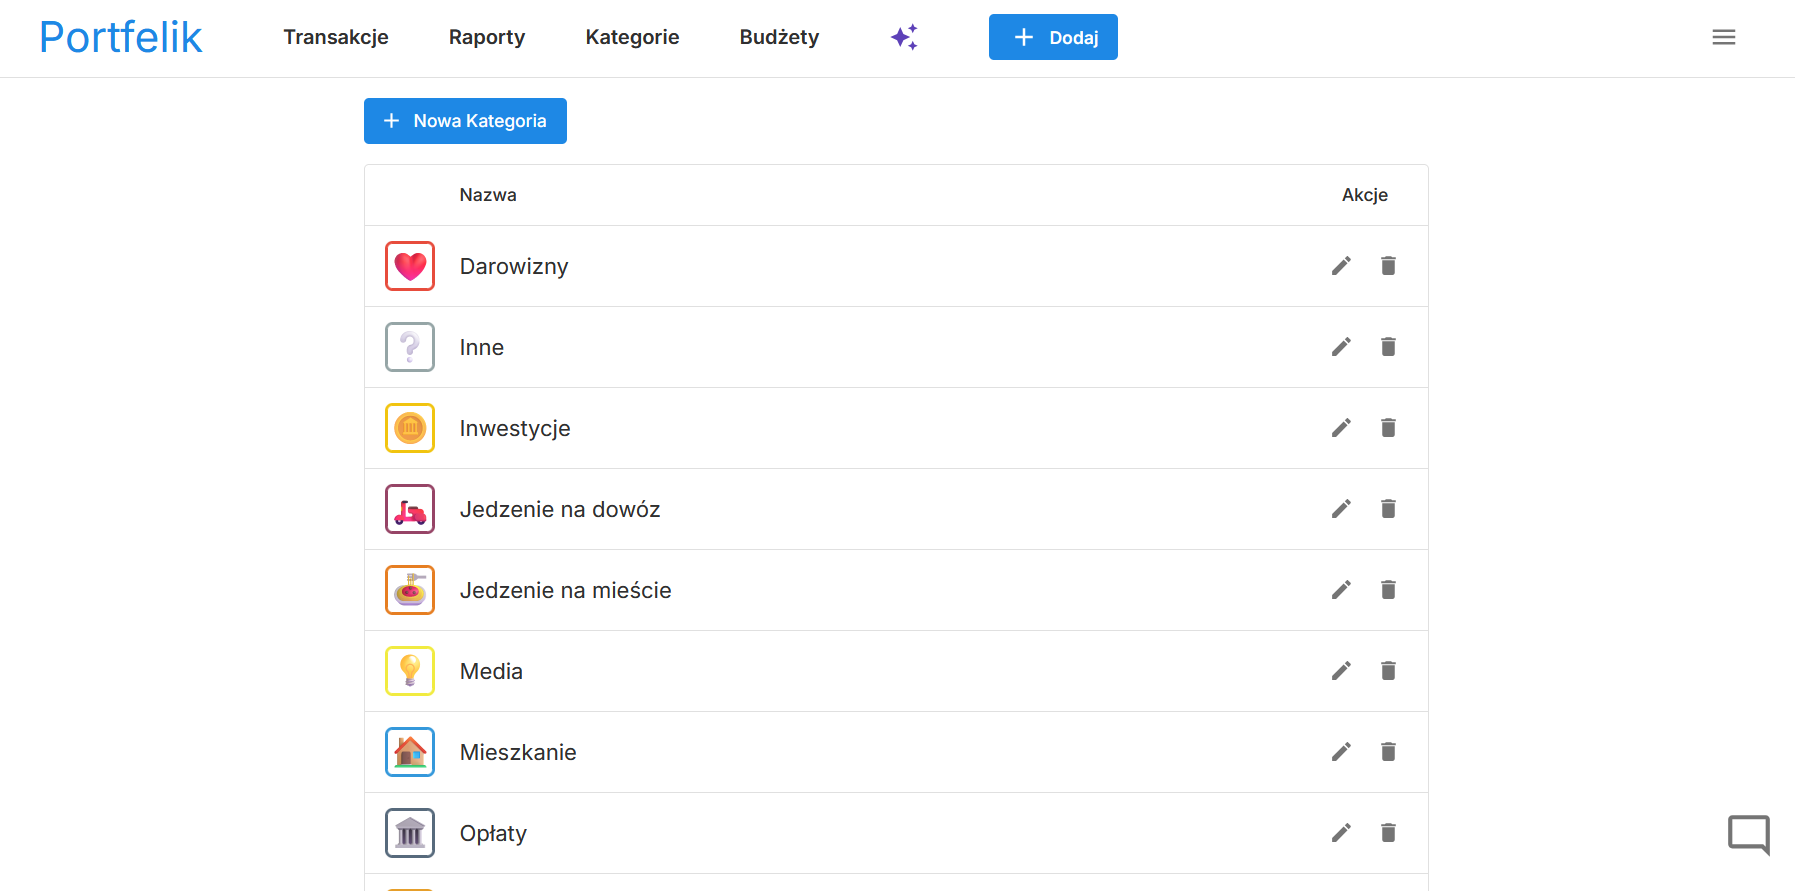Select the Media category name

click(491, 671)
